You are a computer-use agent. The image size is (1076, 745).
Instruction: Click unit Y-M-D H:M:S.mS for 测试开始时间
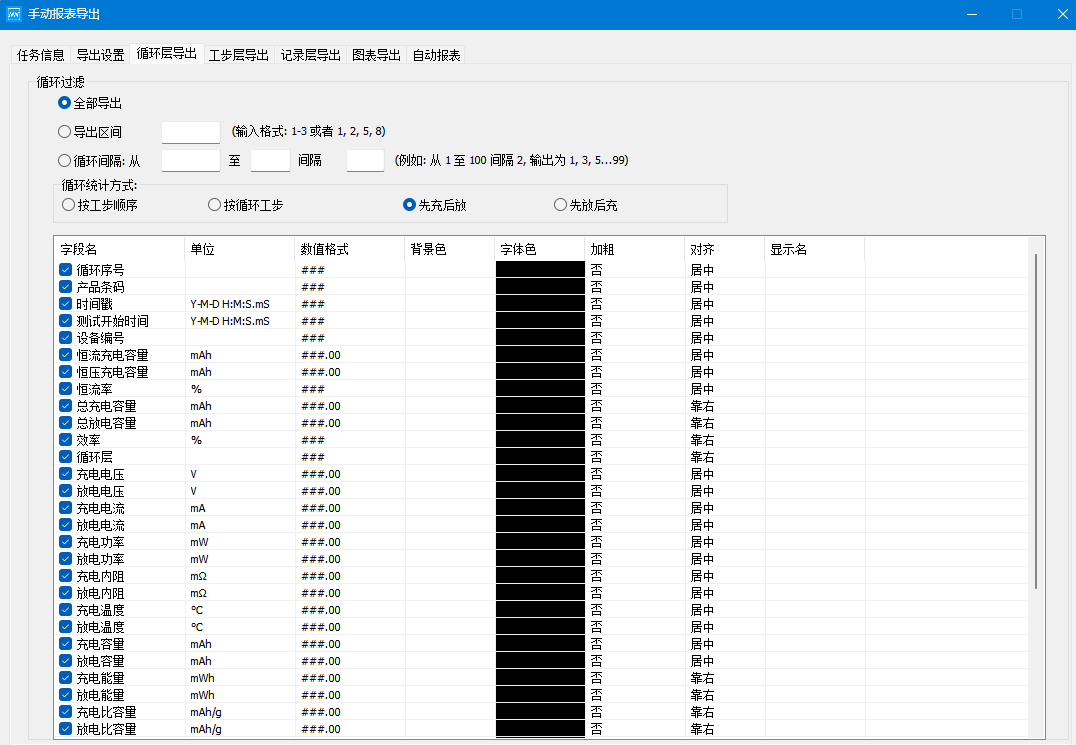point(230,320)
